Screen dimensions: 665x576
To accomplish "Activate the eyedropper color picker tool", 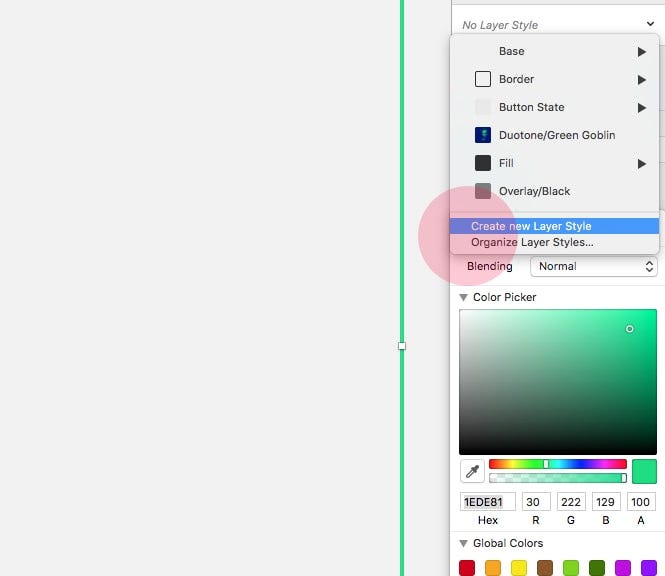I will point(472,471).
